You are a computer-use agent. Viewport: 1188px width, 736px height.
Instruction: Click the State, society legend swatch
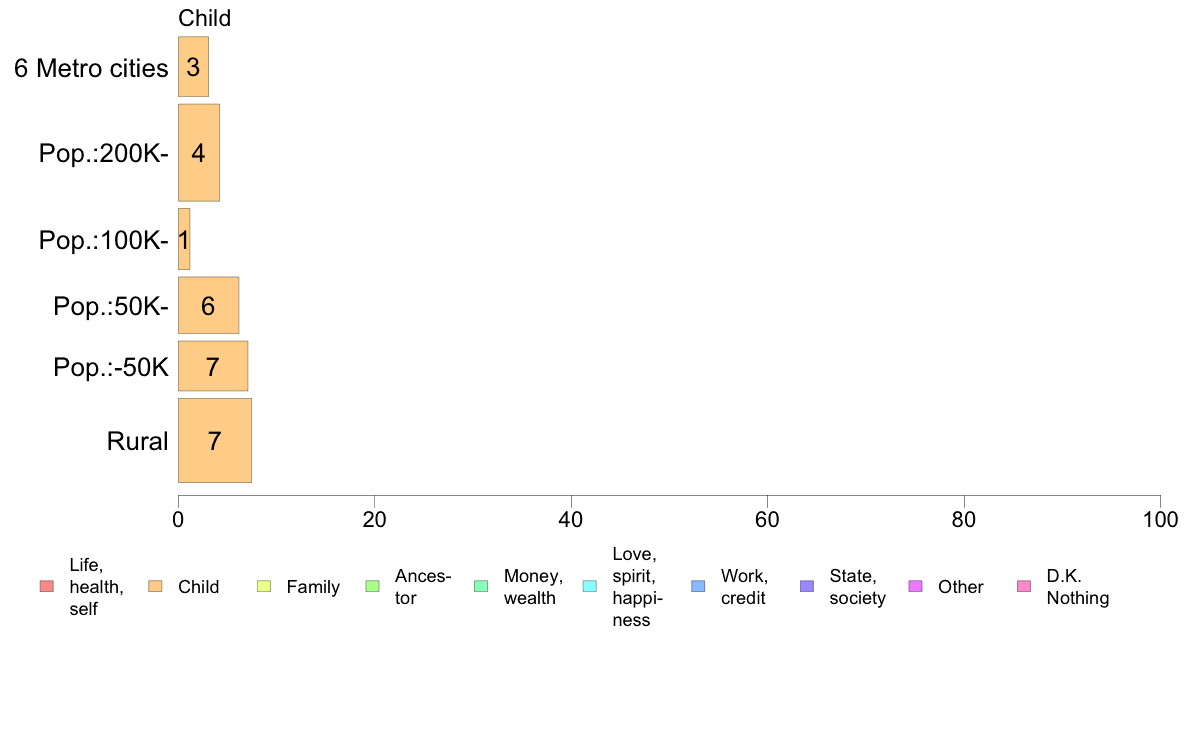pyautogui.click(x=807, y=587)
